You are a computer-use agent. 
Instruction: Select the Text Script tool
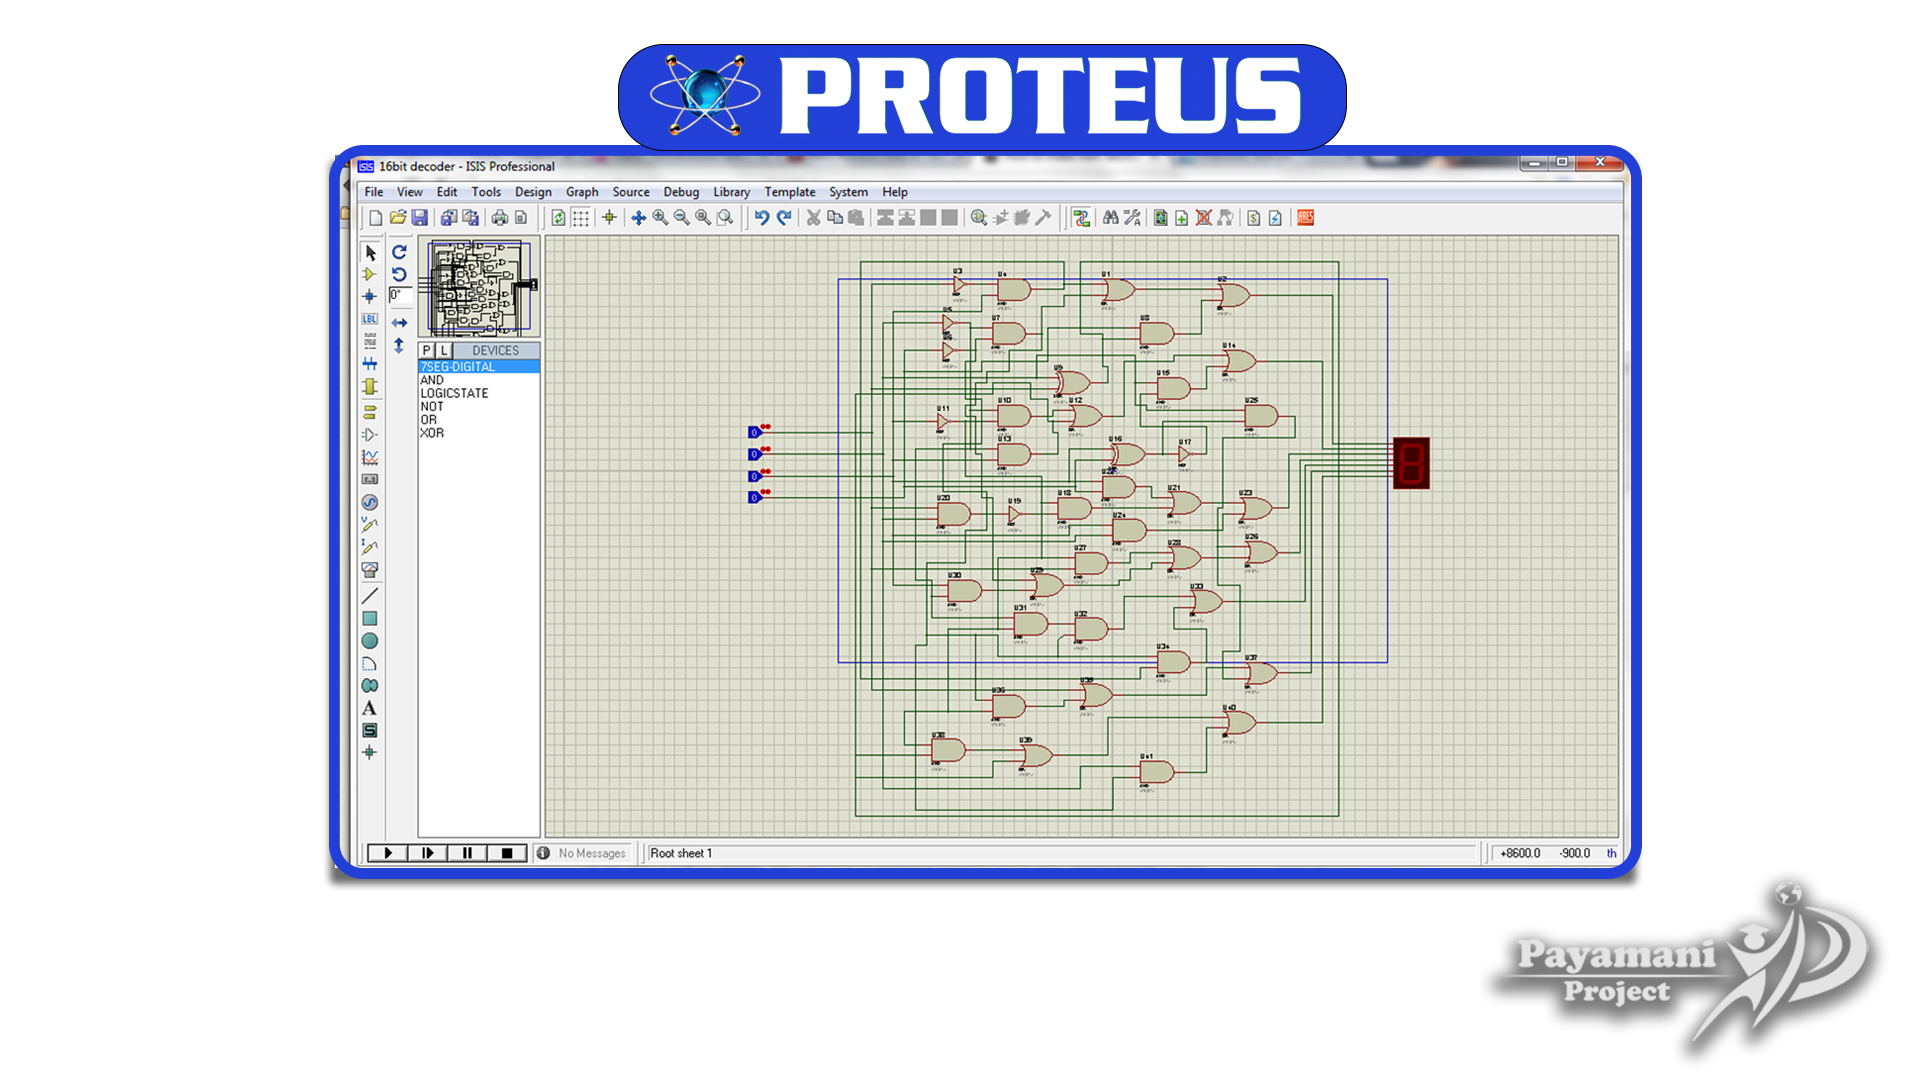point(370,341)
